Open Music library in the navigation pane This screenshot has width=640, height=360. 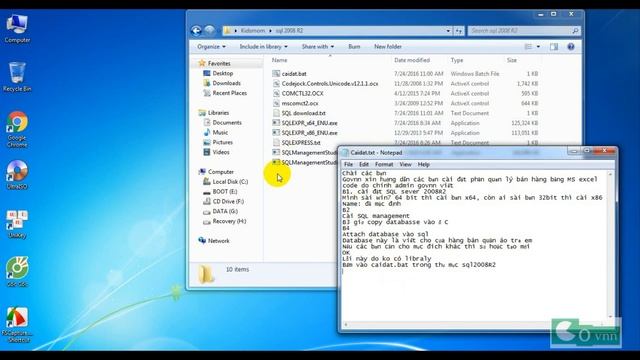(x=220, y=132)
